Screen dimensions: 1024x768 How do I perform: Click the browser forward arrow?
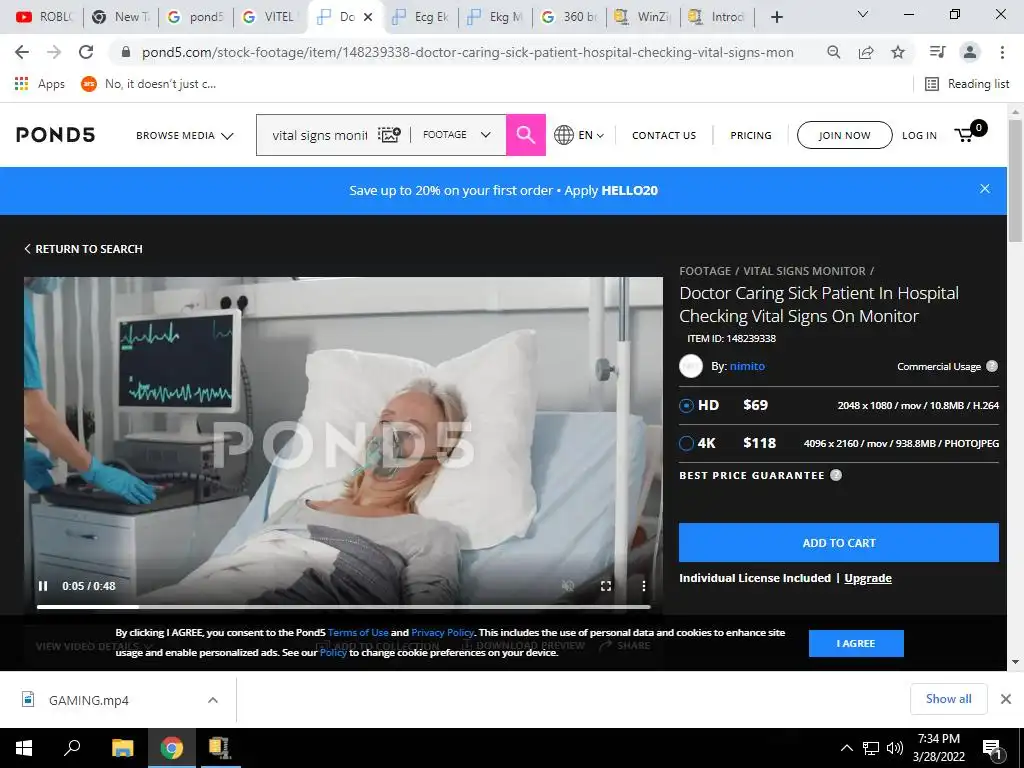pyautogui.click(x=54, y=52)
